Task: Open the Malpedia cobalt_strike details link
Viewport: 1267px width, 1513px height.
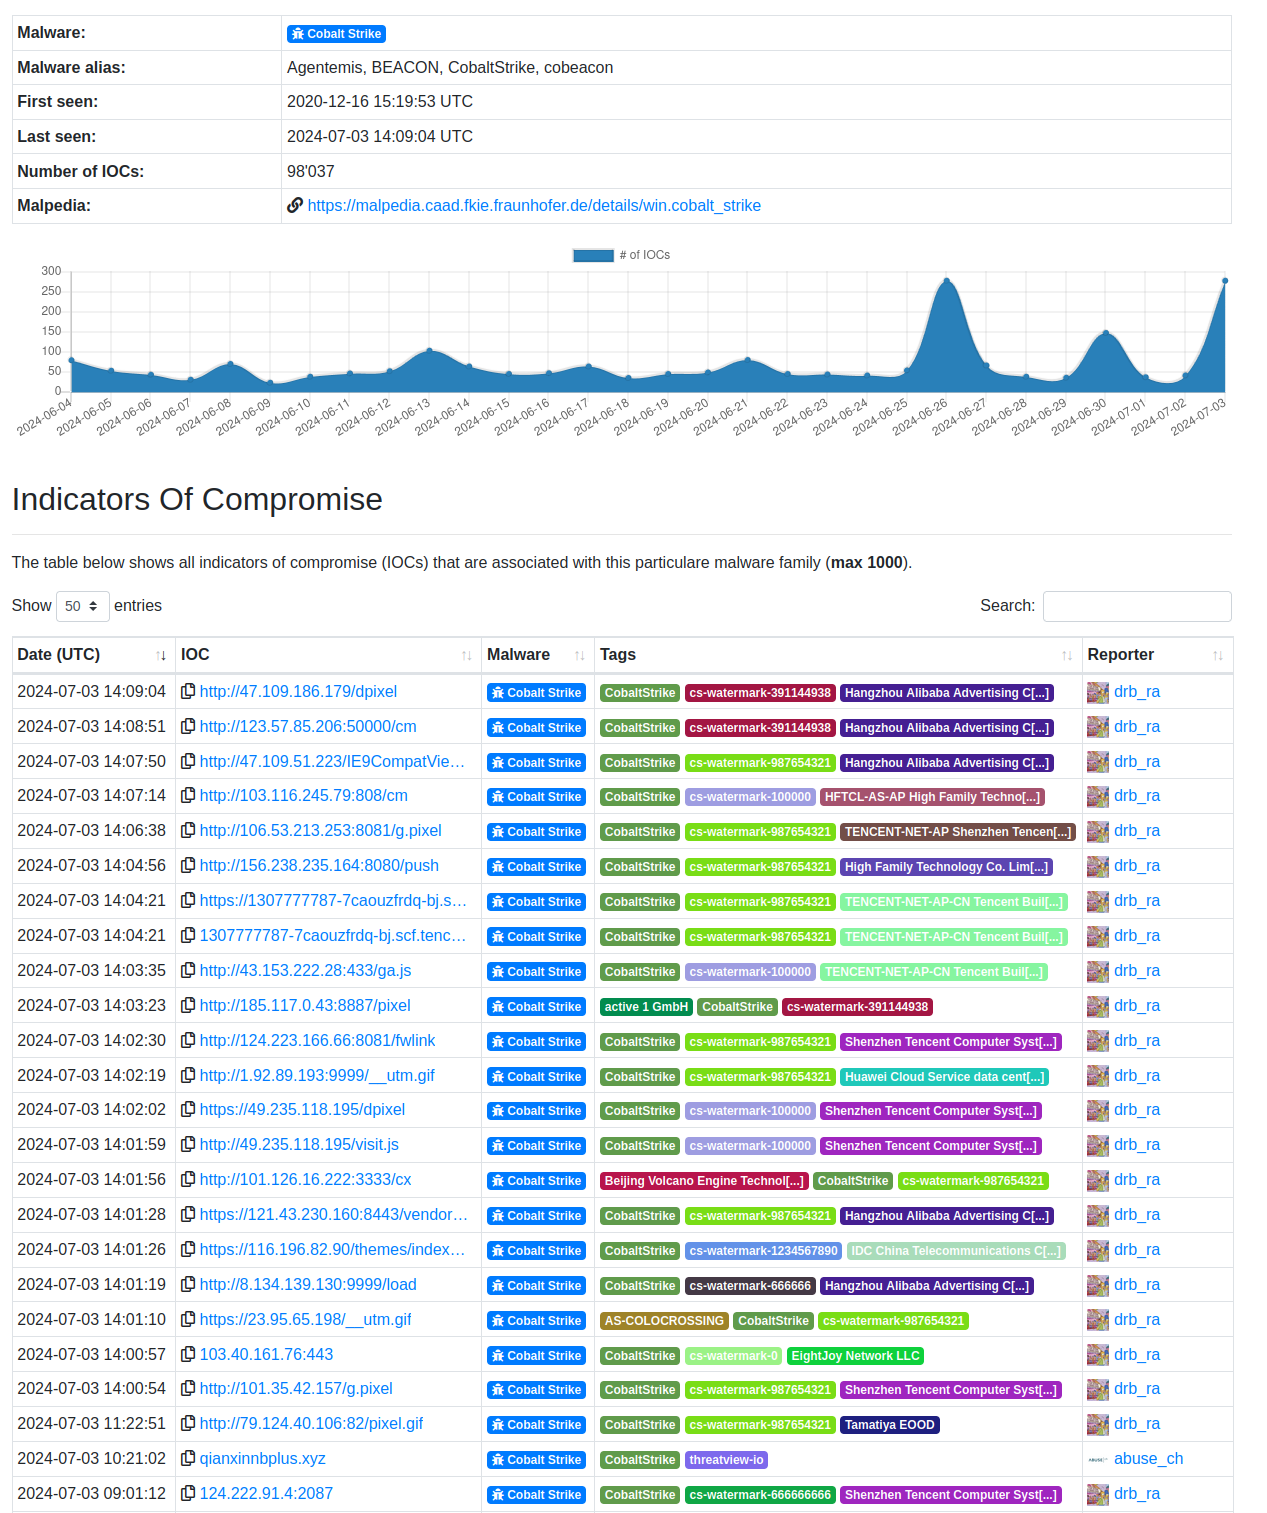Action: tap(535, 205)
